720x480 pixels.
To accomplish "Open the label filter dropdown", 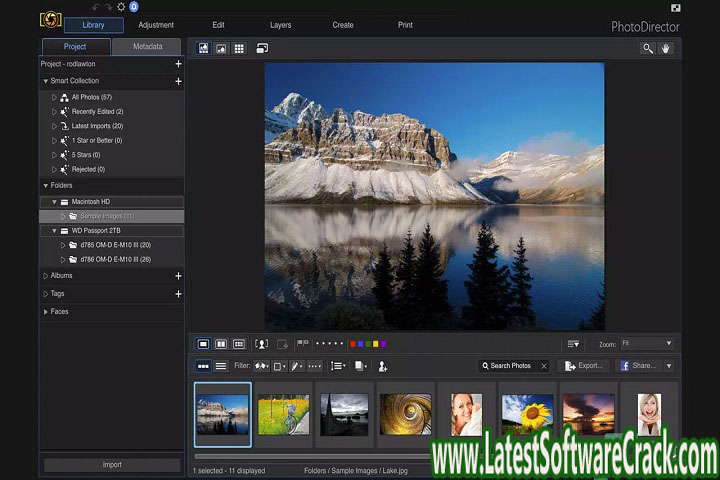I will (x=280, y=366).
